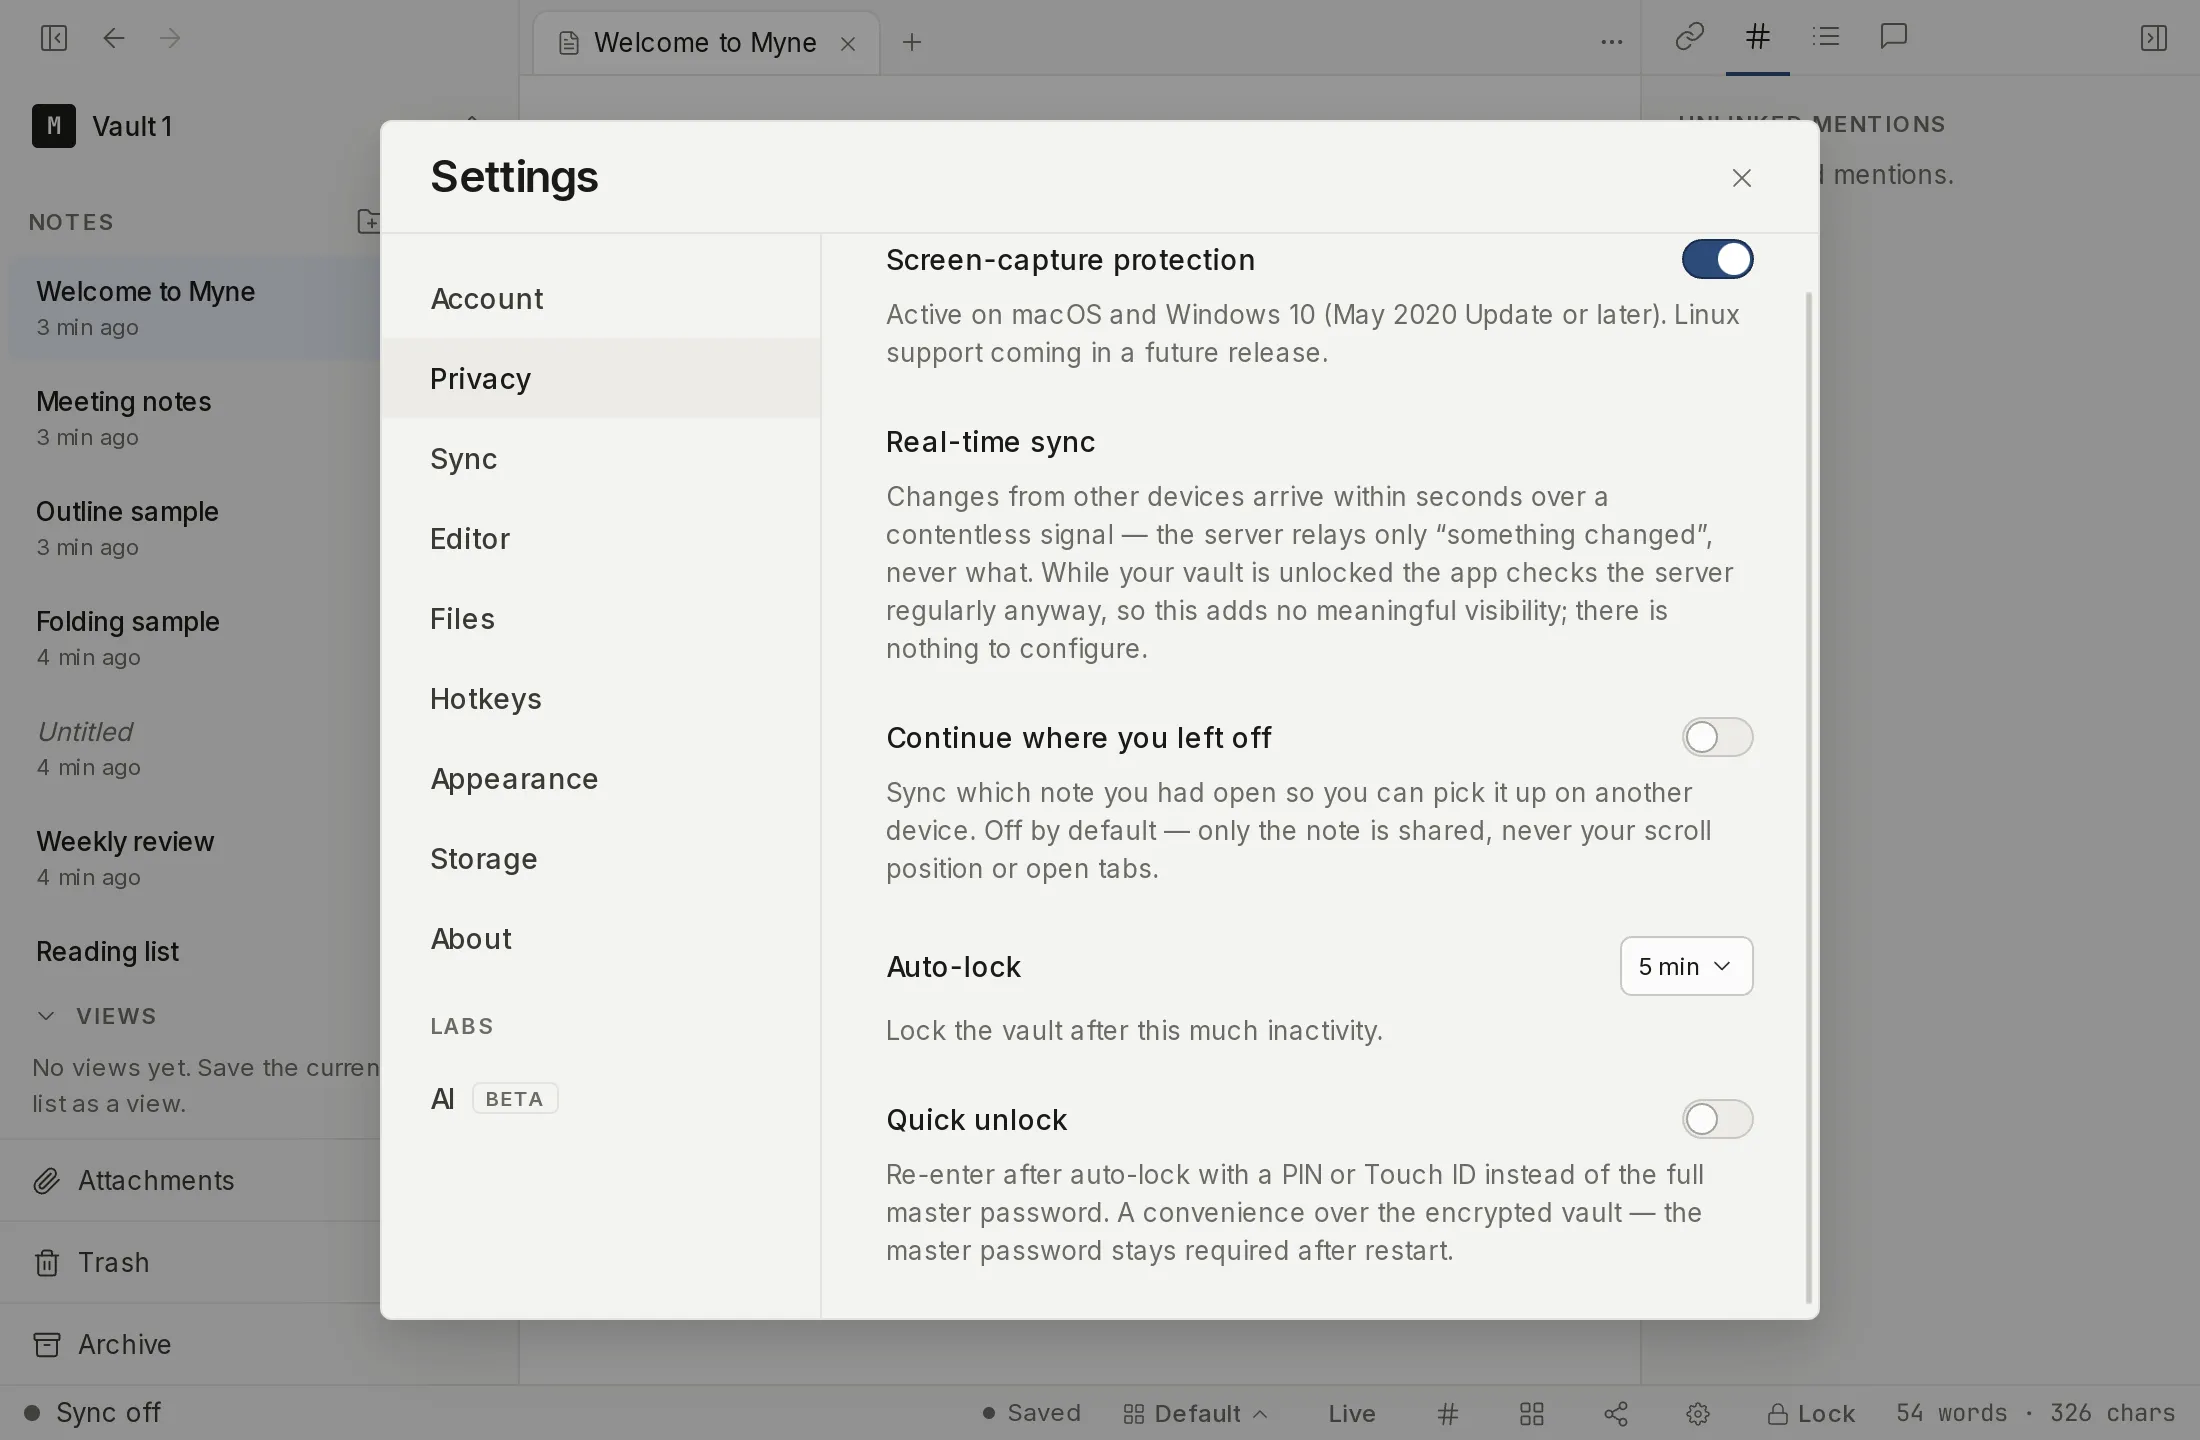Viewport: 2200px width, 1440px height.
Task: Collapse the right sidebar panel icon
Action: coord(2153,38)
